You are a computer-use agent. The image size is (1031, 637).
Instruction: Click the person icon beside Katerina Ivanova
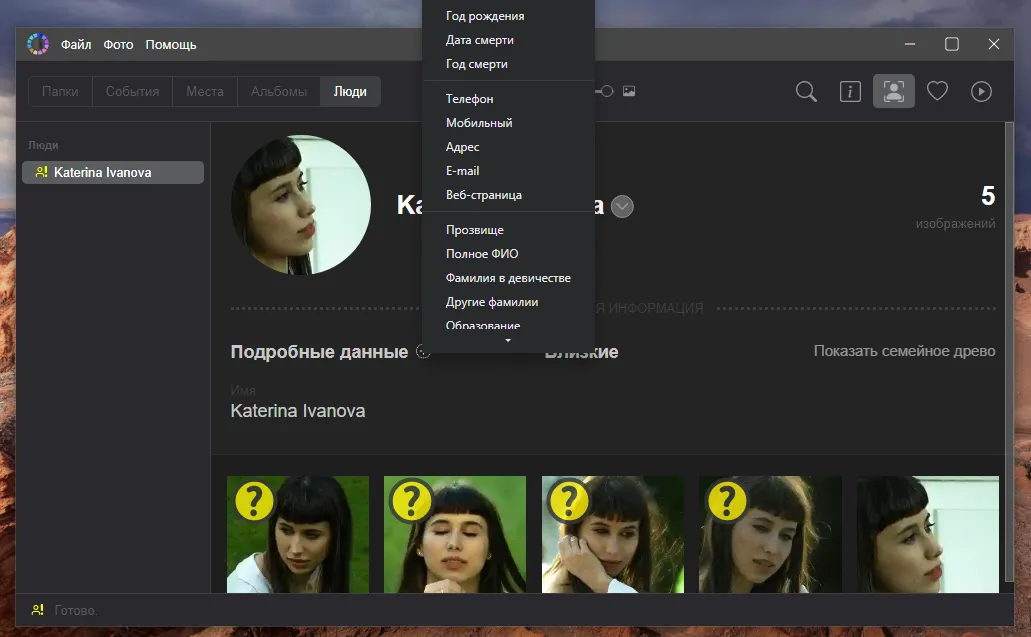pyautogui.click(x=40, y=172)
